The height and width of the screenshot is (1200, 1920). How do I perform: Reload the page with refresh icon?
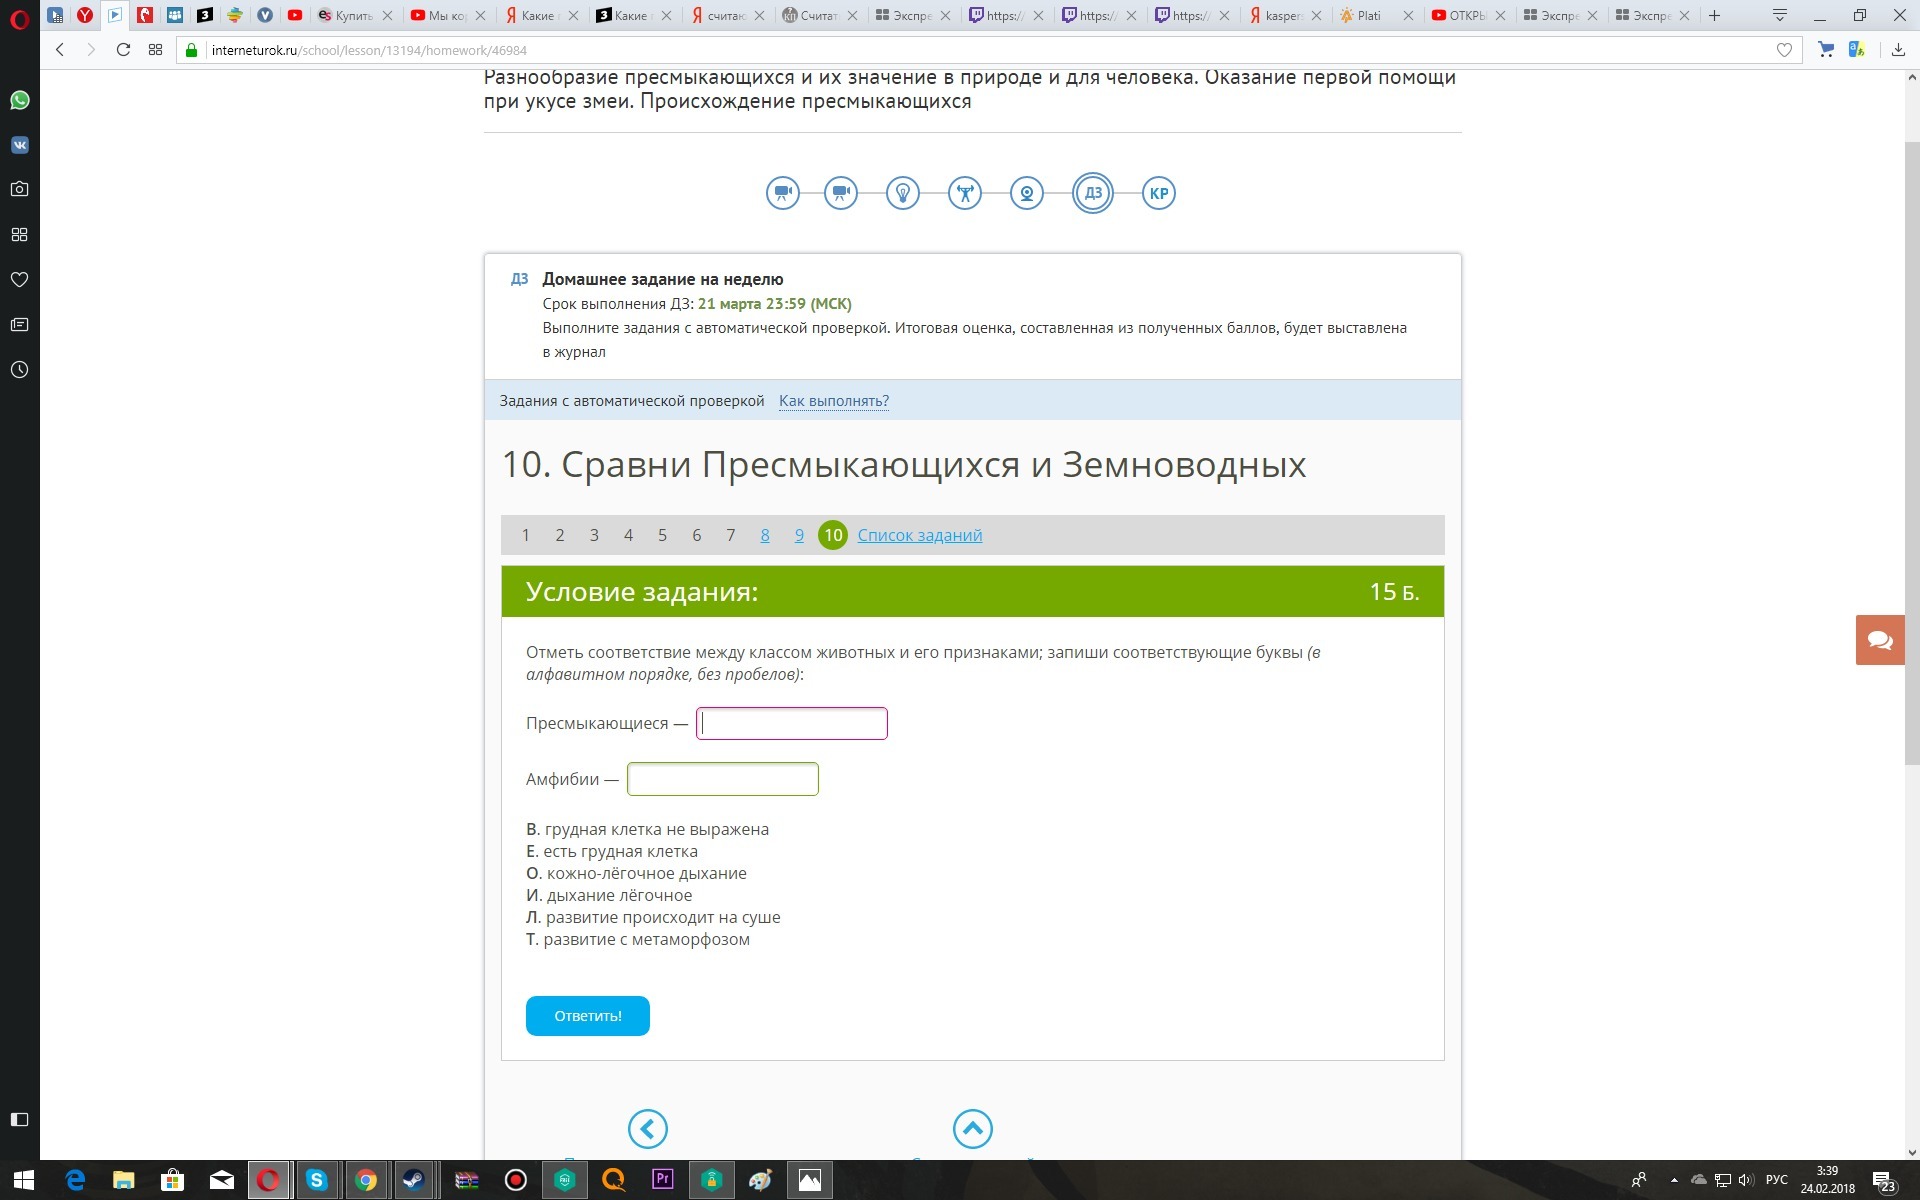(x=123, y=50)
